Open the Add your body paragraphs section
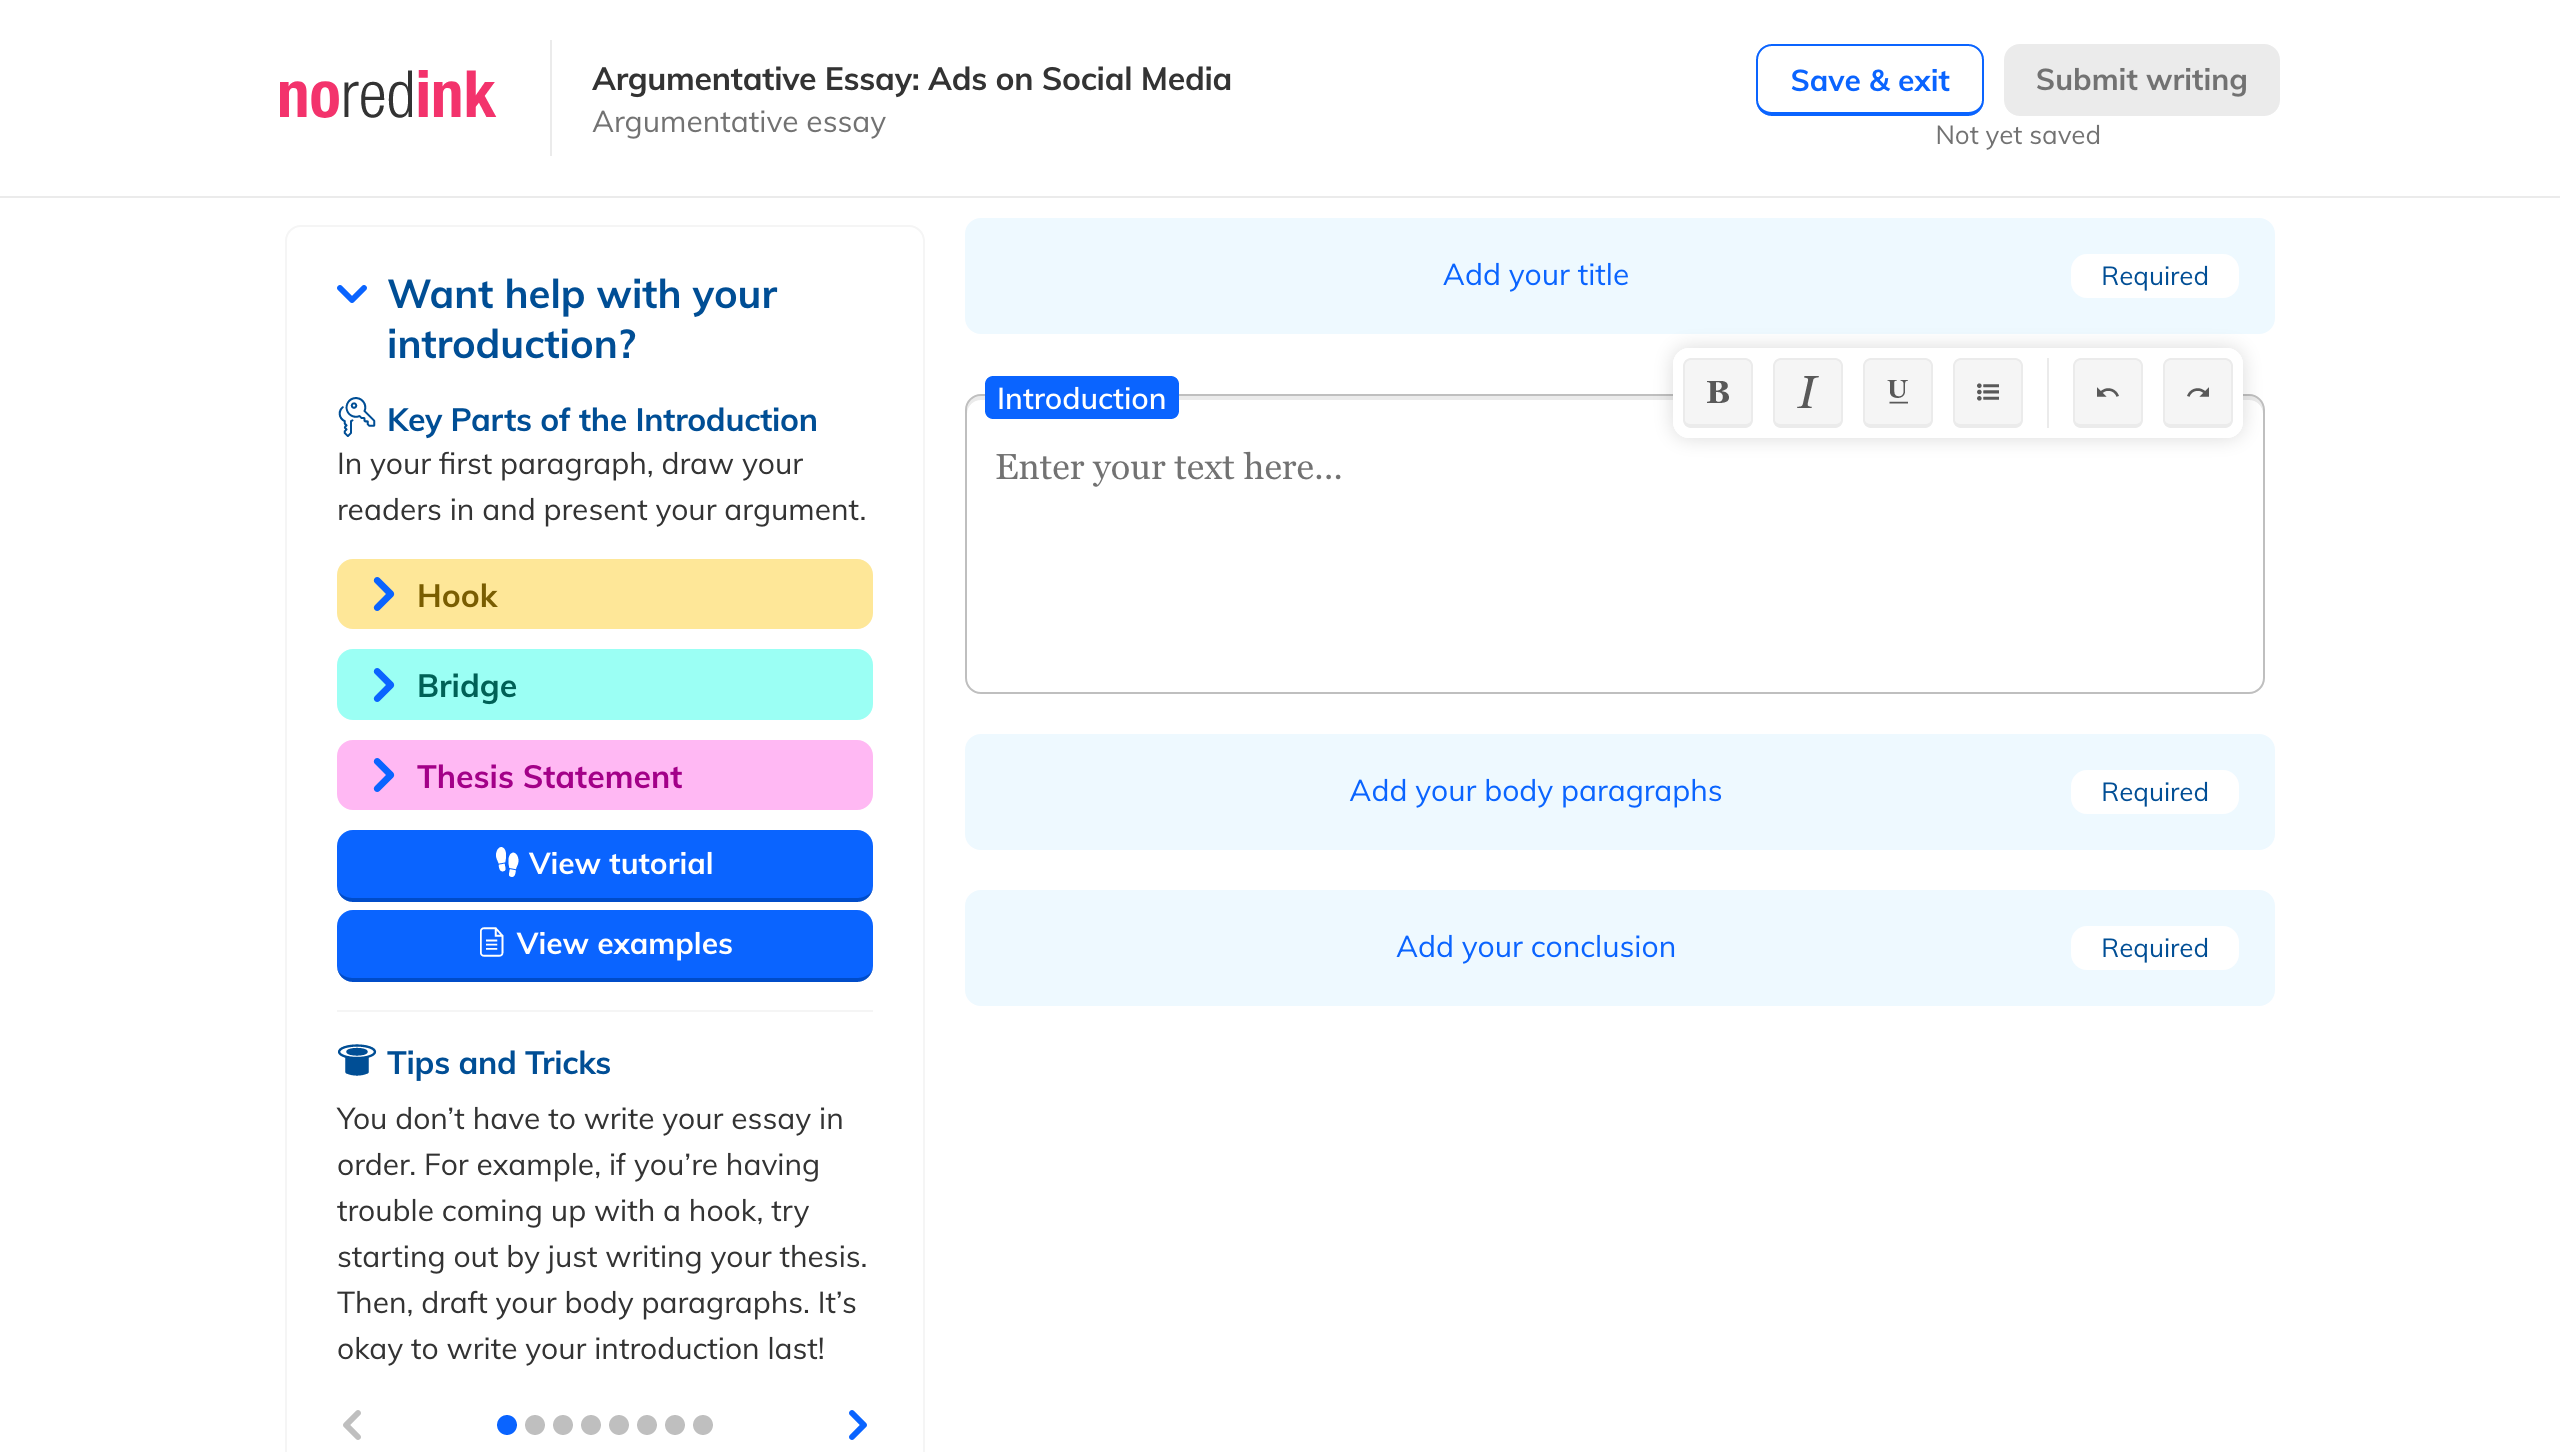This screenshot has width=2560, height=1452. (1535, 791)
